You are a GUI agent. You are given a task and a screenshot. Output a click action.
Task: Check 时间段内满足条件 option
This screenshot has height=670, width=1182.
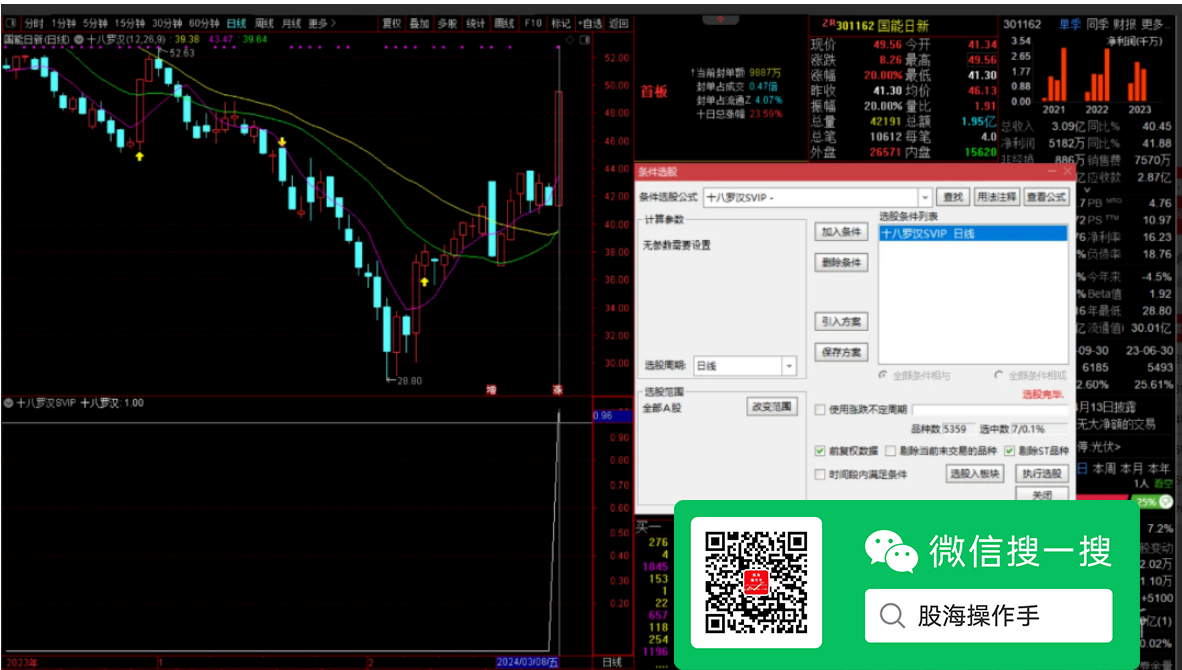[x=820, y=475]
